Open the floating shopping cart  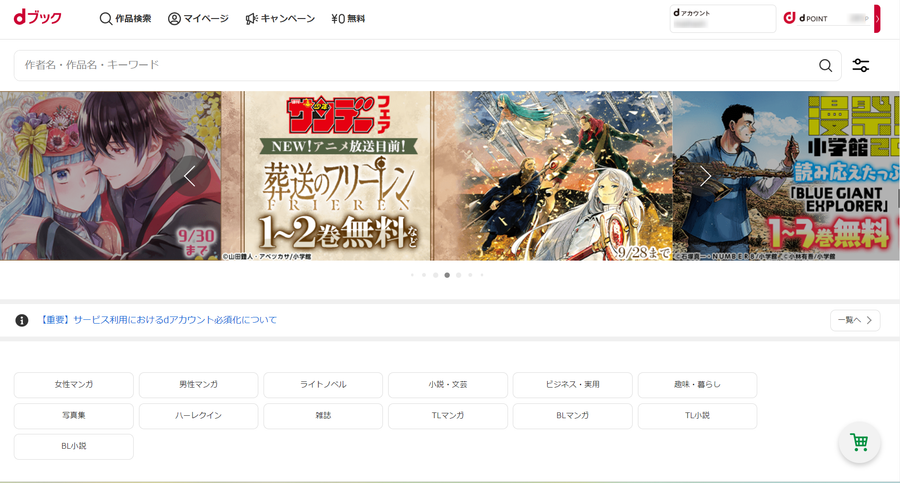tap(859, 442)
